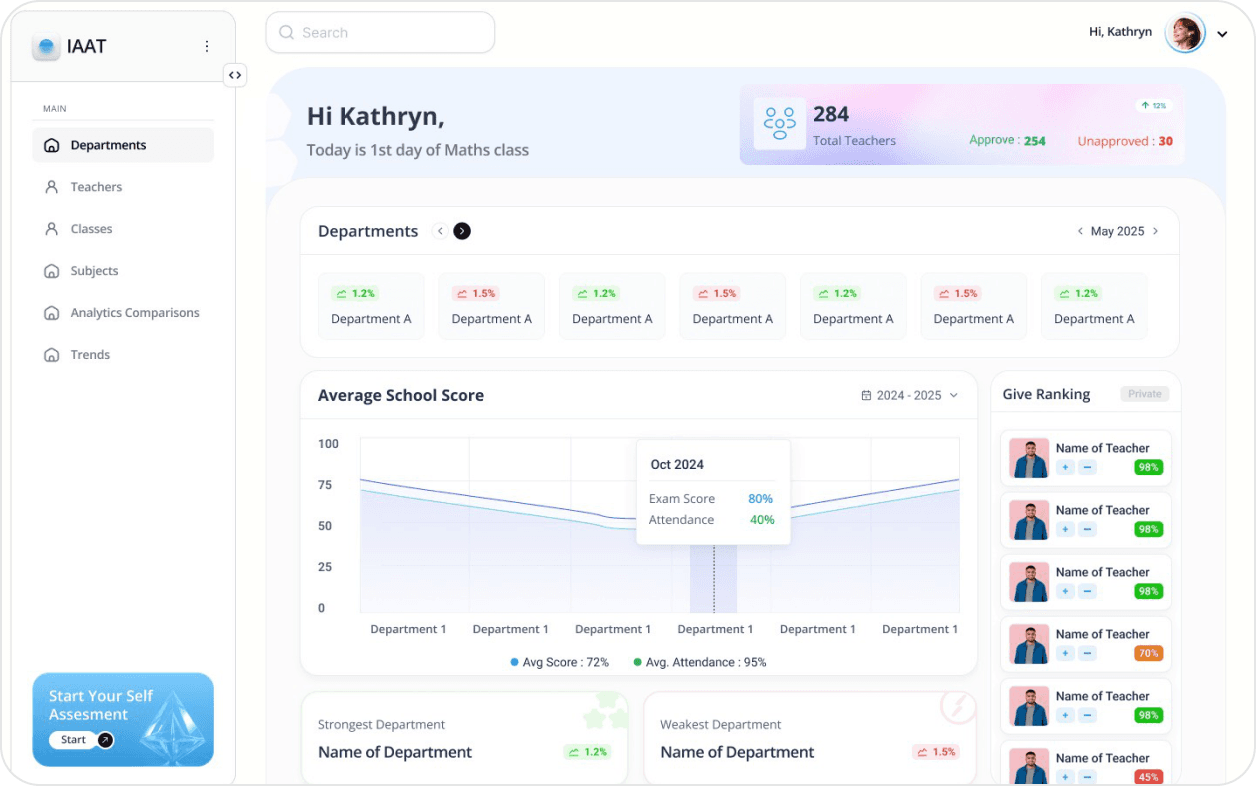
Task: Click the Unapproved : 30 count
Action: pyautogui.click(x=1125, y=142)
